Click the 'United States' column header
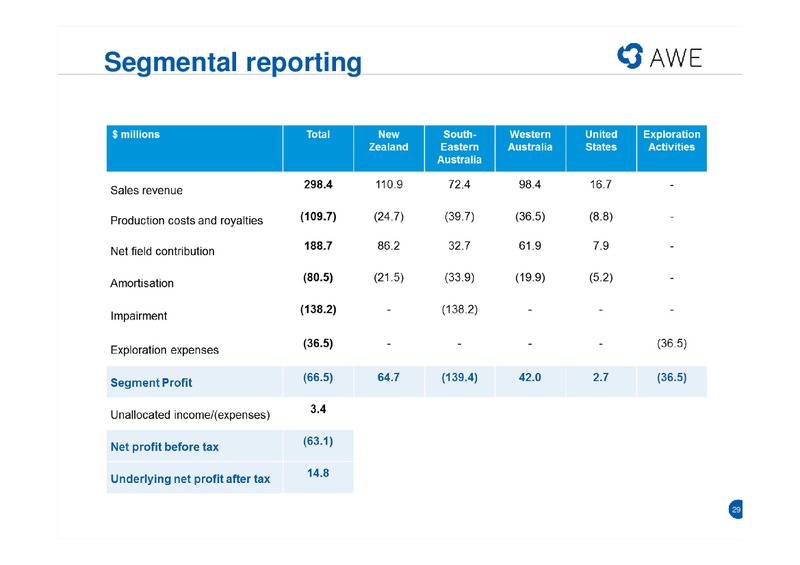This screenshot has width=800, height=565. [601, 148]
